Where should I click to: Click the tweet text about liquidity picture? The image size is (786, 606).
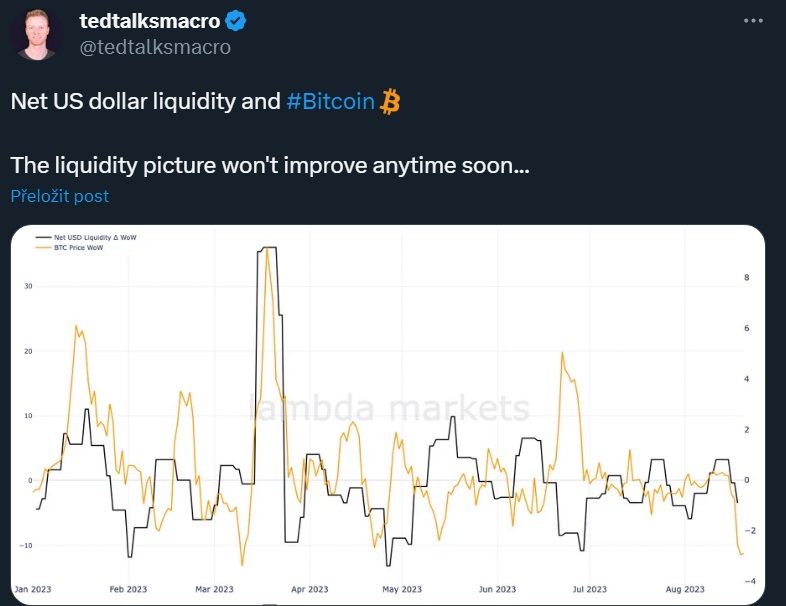tap(270, 165)
